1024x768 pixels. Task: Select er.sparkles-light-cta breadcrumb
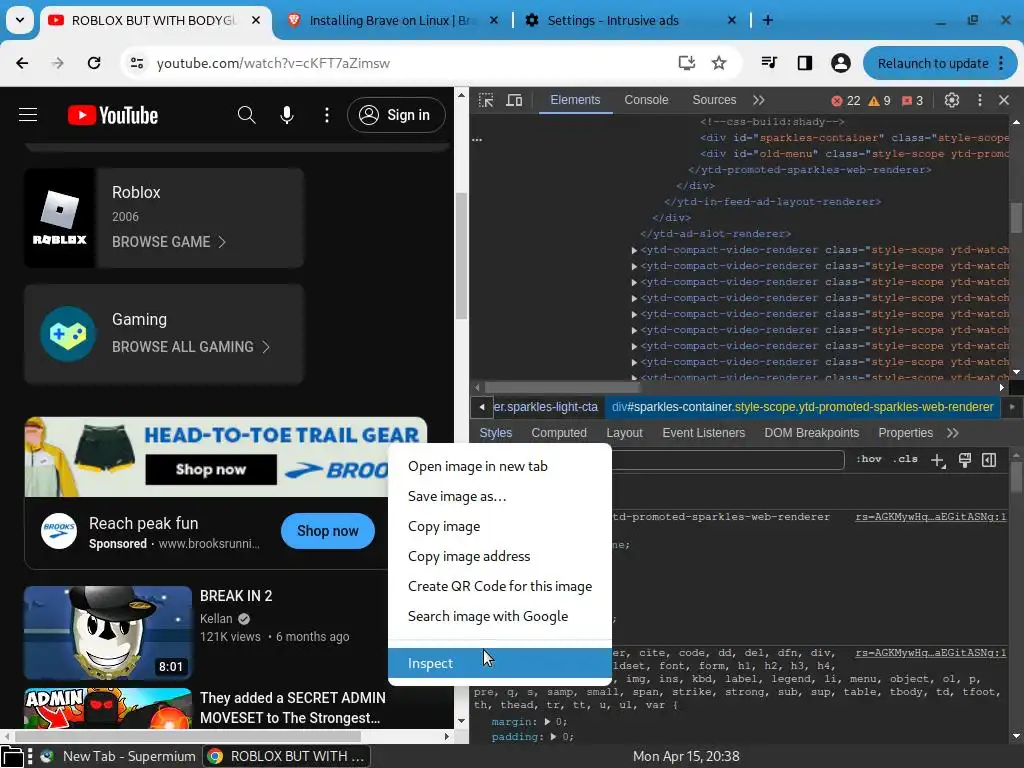click(546, 407)
